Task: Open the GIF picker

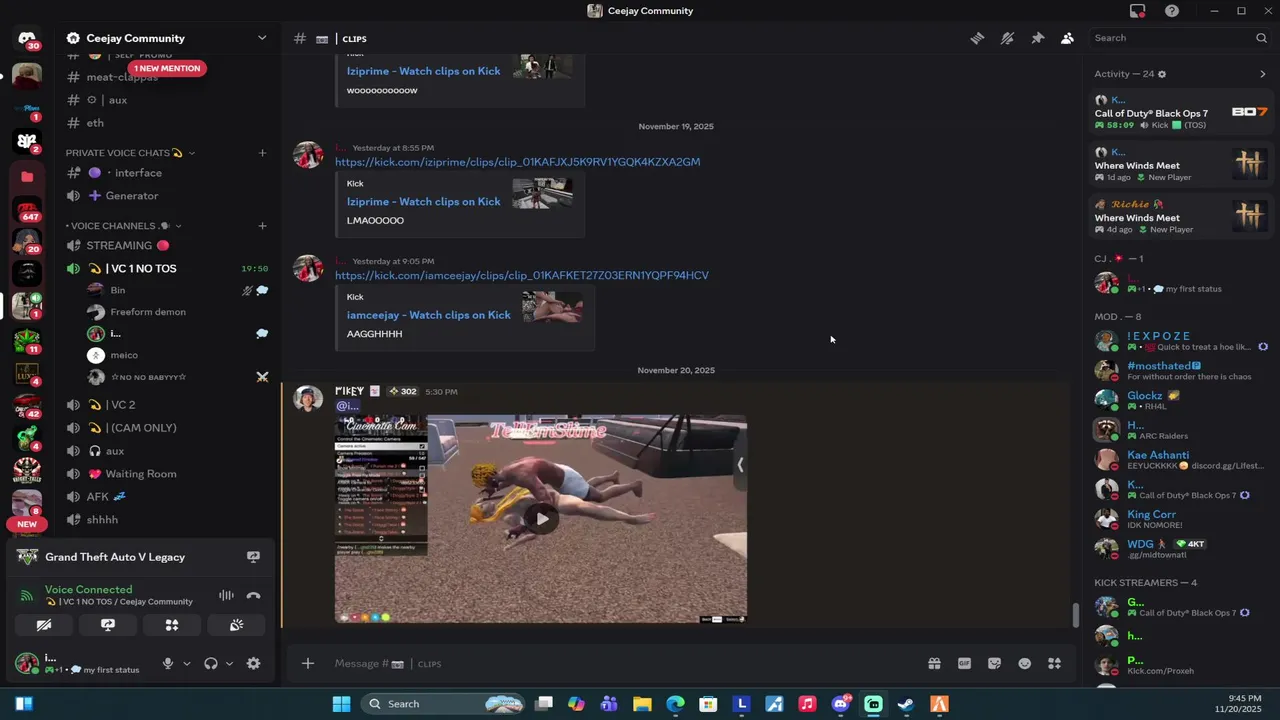Action: coord(964,663)
